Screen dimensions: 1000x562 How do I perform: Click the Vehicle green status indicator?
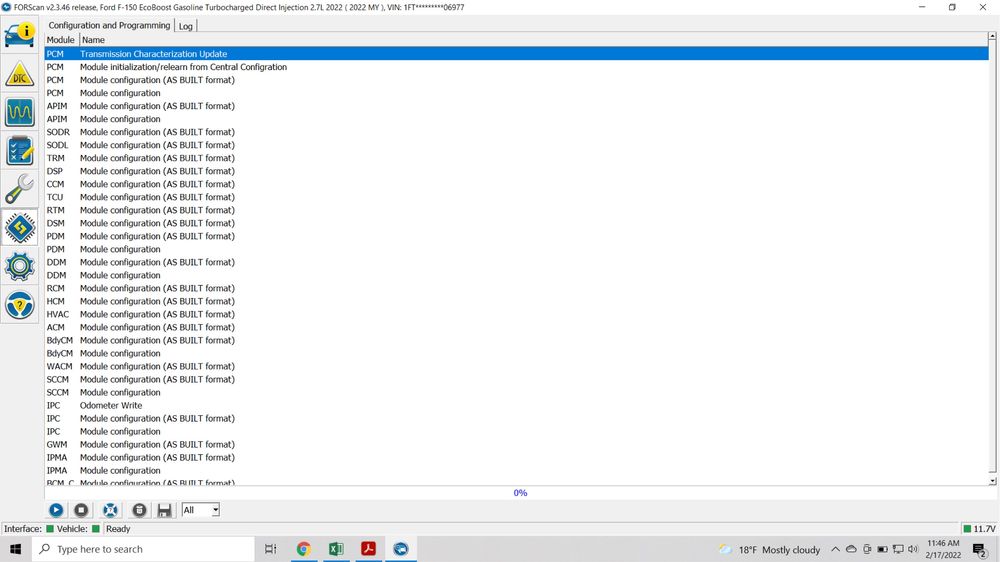(96, 529)
